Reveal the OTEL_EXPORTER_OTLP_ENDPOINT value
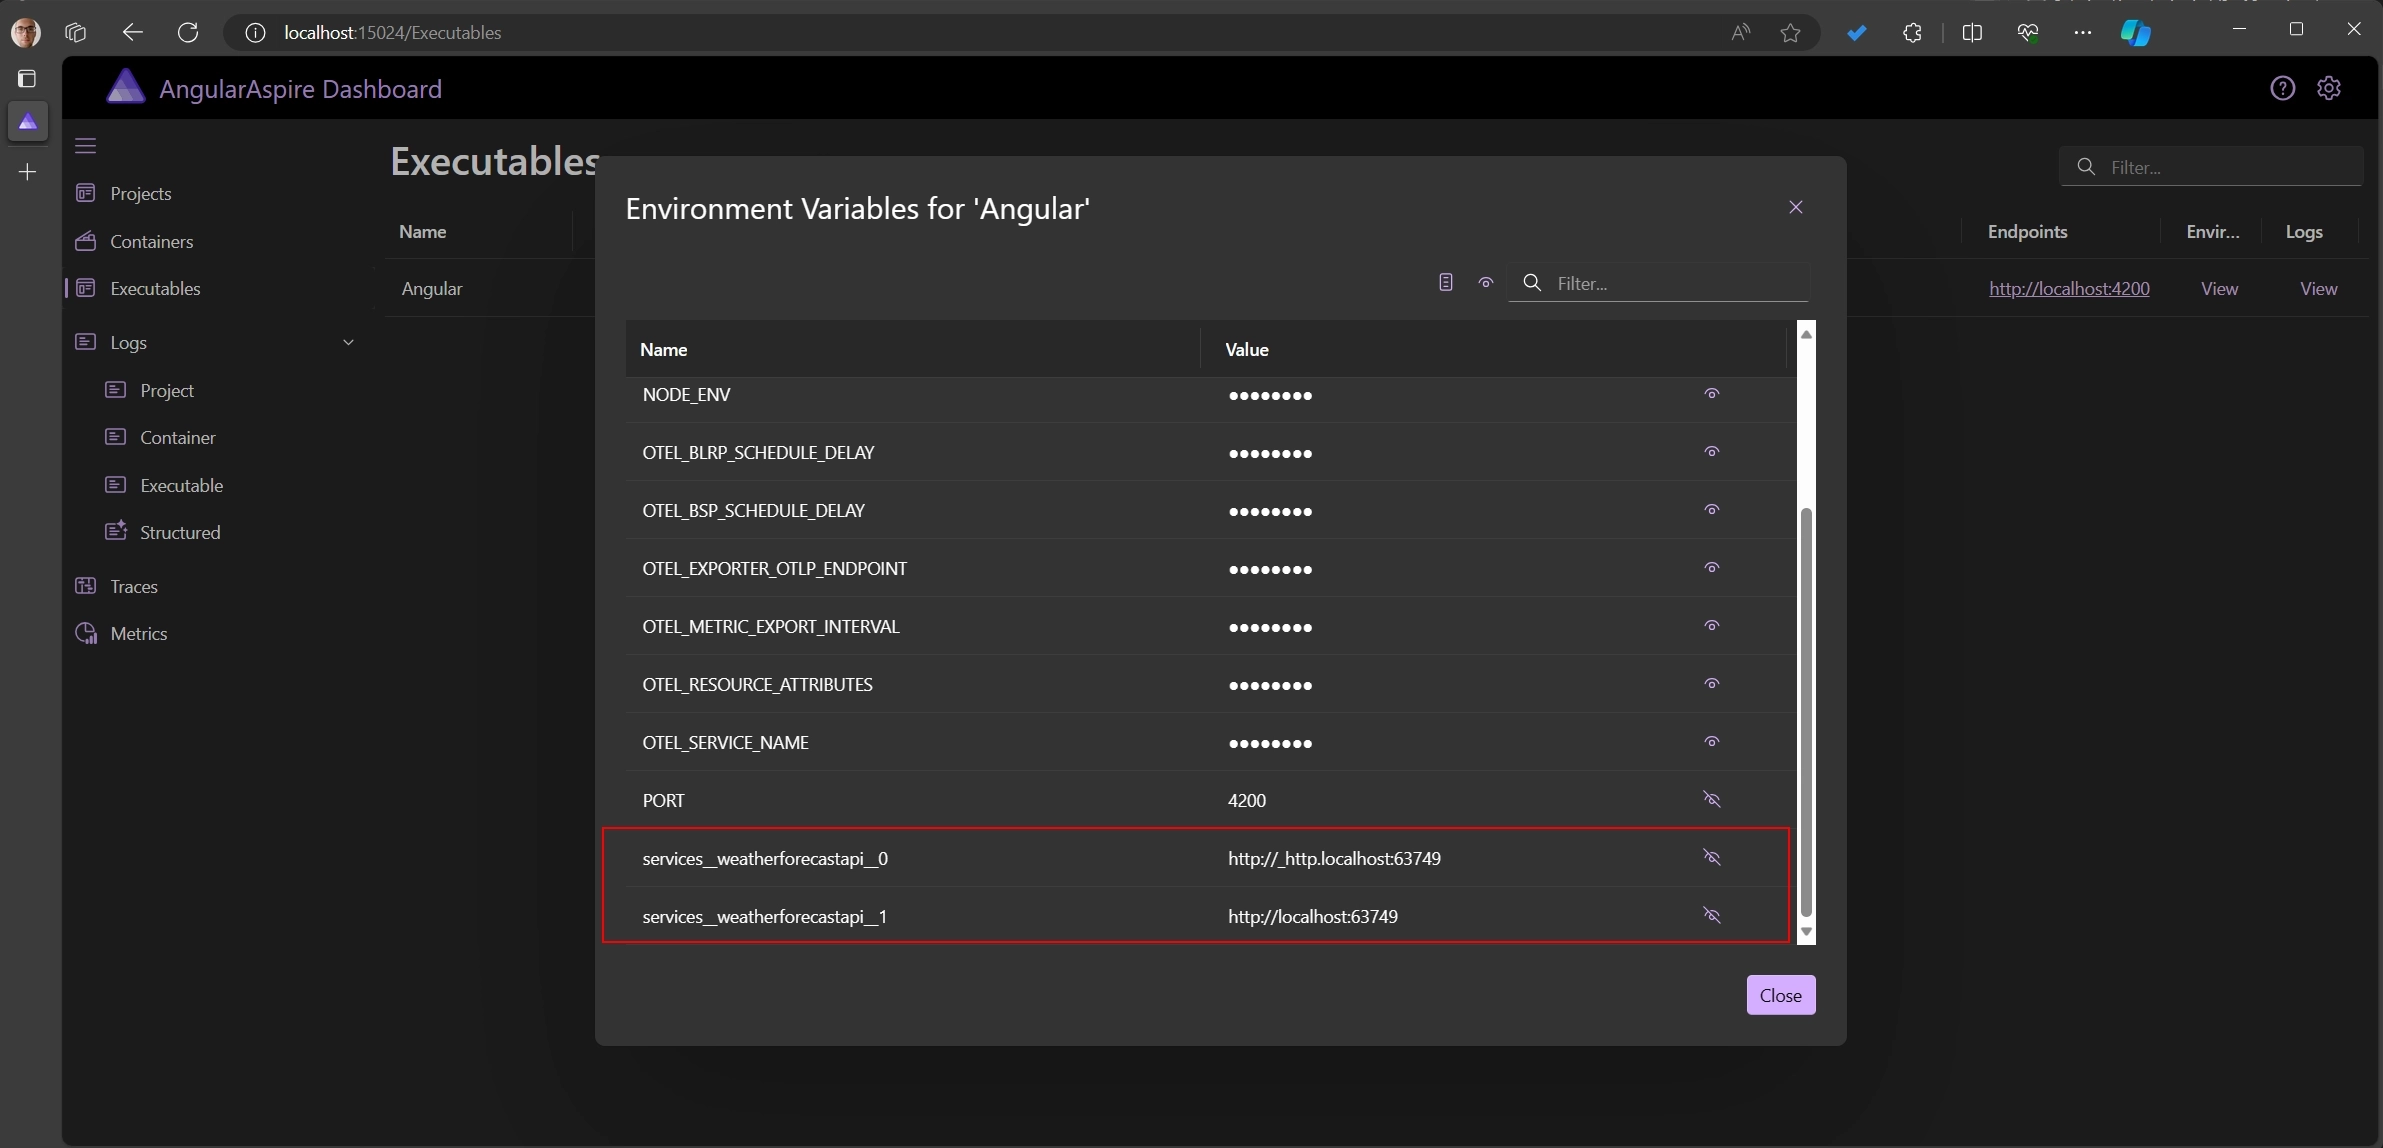 [1711, 568]
